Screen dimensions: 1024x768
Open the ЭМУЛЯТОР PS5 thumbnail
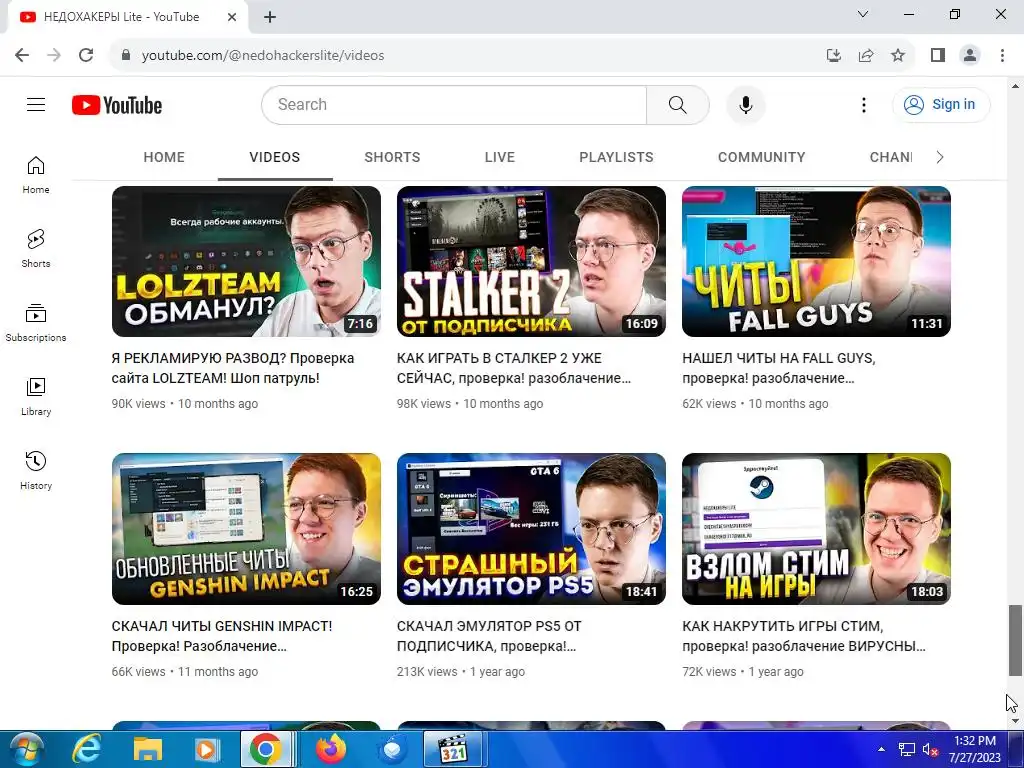pyautogui.click(x=531, y=529)
